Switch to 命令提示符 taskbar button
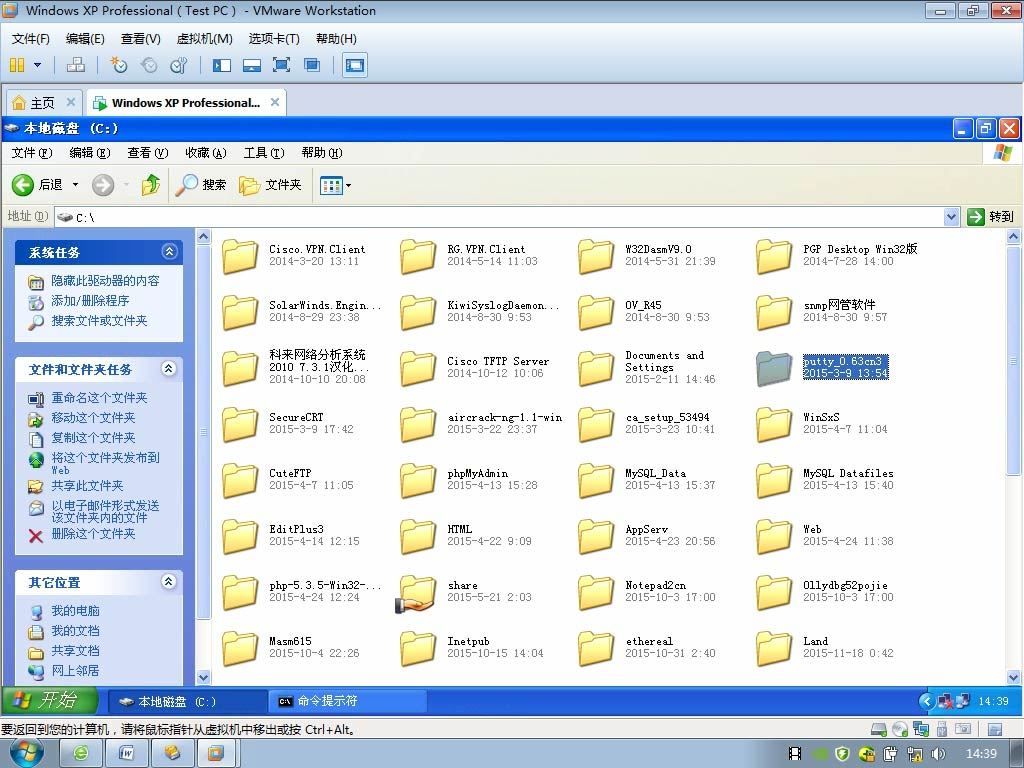 click(x=347, y=701)
